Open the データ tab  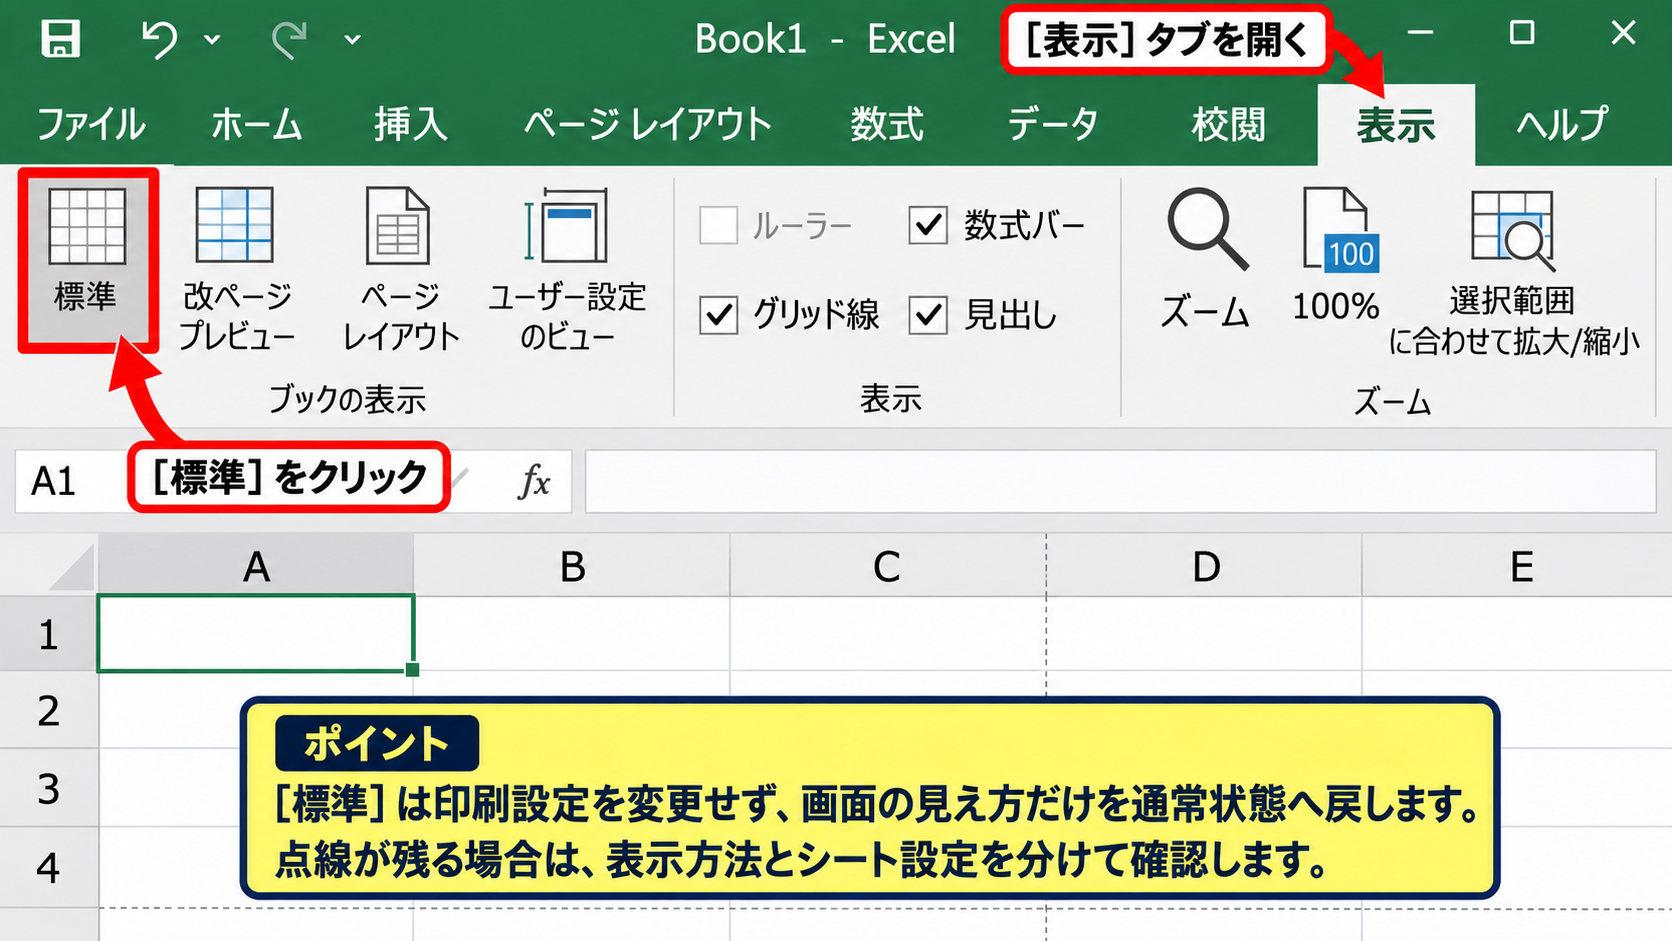(1052, 125)
